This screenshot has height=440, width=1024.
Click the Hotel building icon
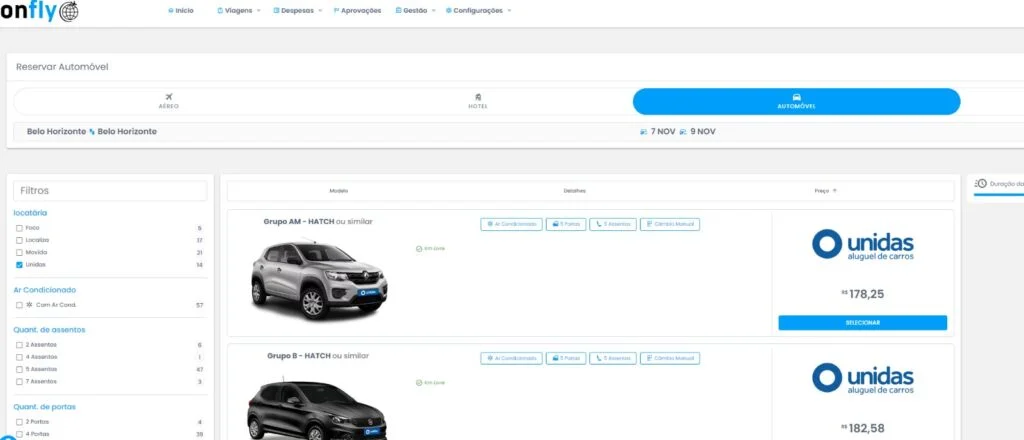(478, 97)
